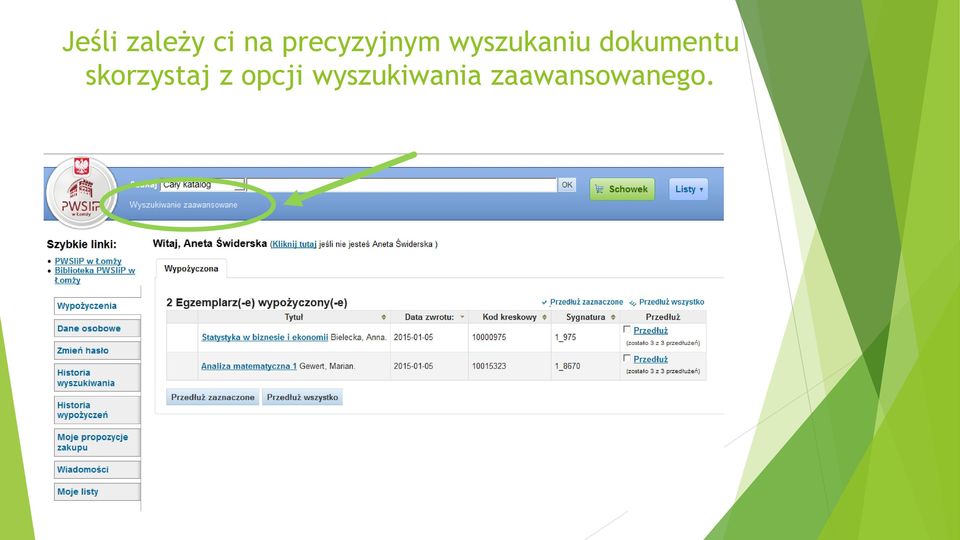Click author name Bielecka, Anna
Viewport: 960px width, 540px height.
(x=358, y=337)
